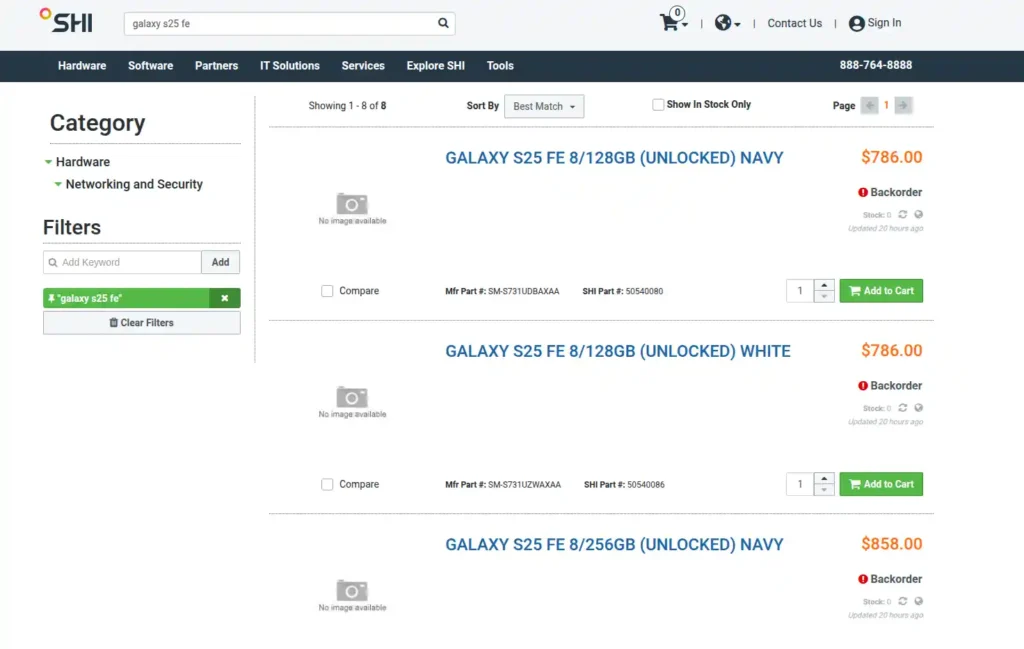Add 8/128GB White phone to cart

pos(881,484)
